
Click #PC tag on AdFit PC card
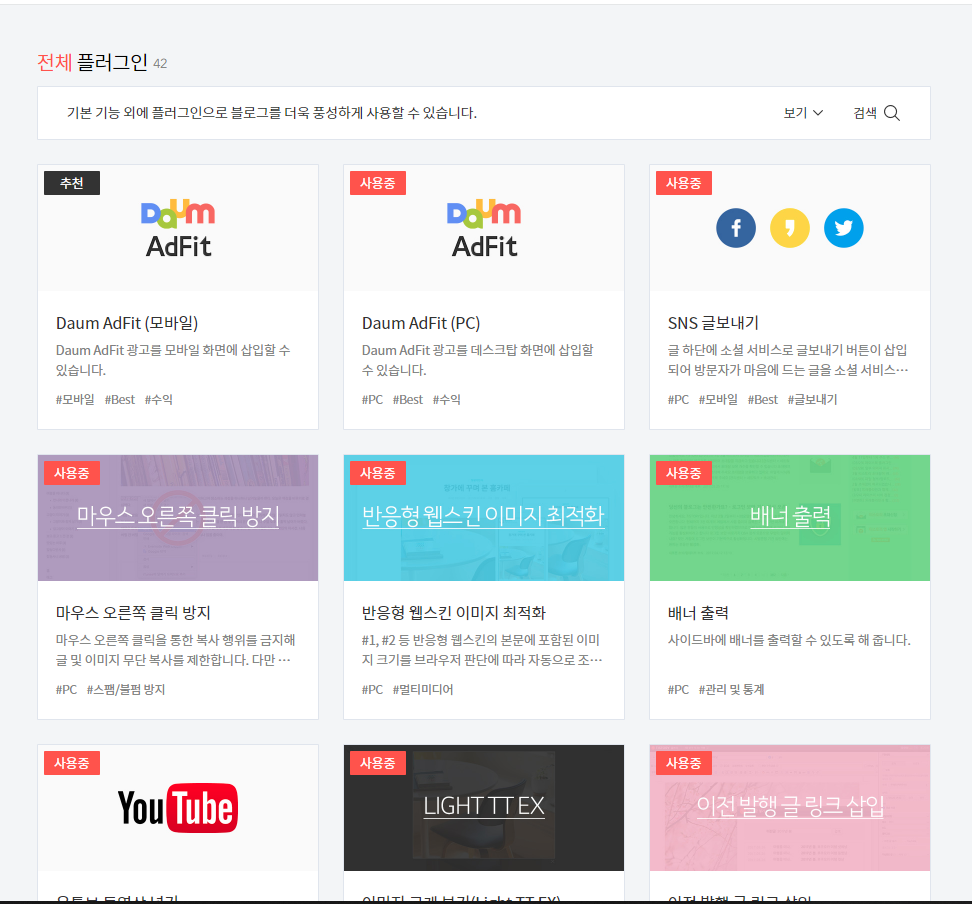pos(373,400)
